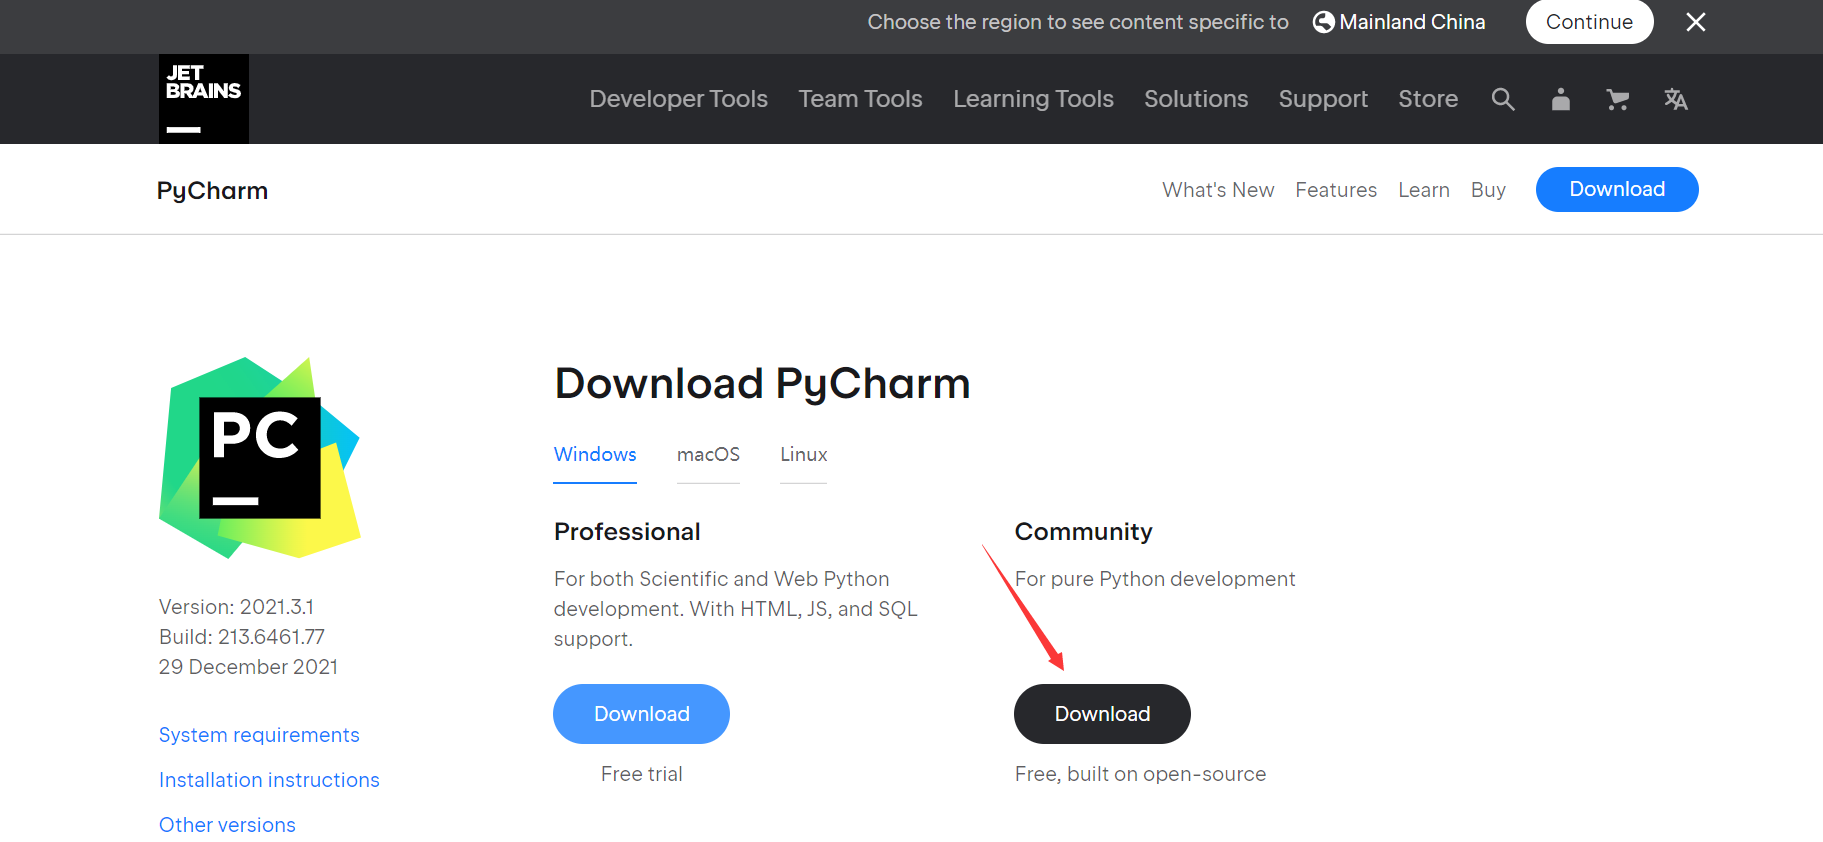
Task: Select the Windows tab
Action: (595, 455)
